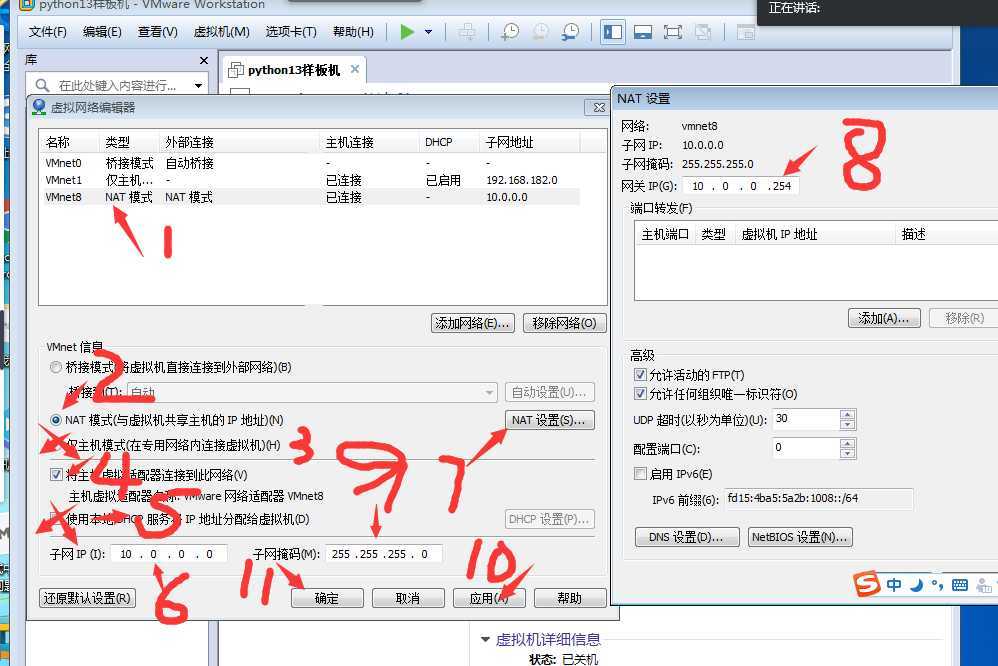Viewport: 998px width, 666px height.
Task: Click the full screen mode toolbar icon
Action: [673, 32]
